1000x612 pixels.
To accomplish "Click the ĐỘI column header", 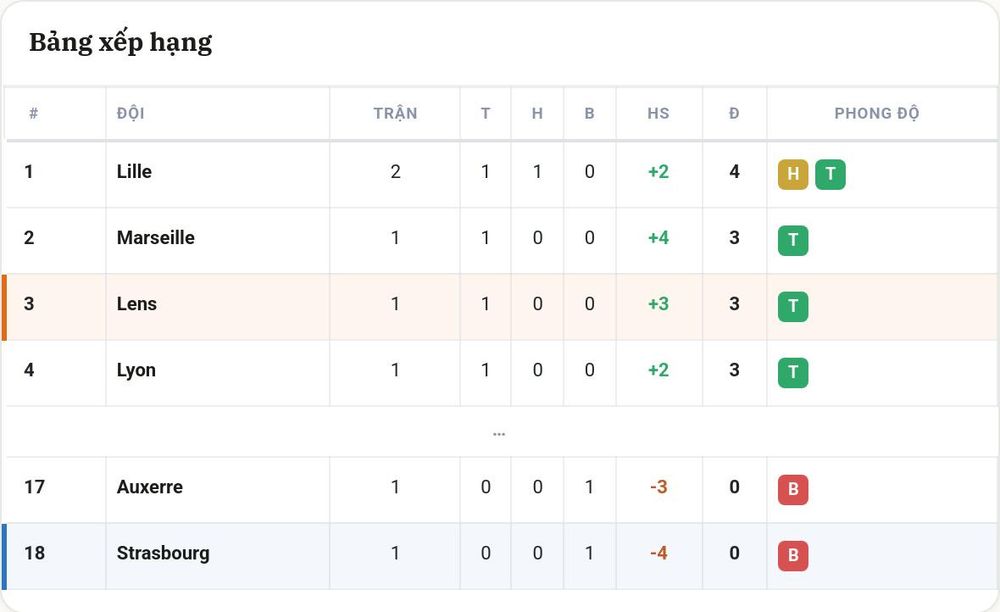I will pyautogui.click(x=131, y=113).
